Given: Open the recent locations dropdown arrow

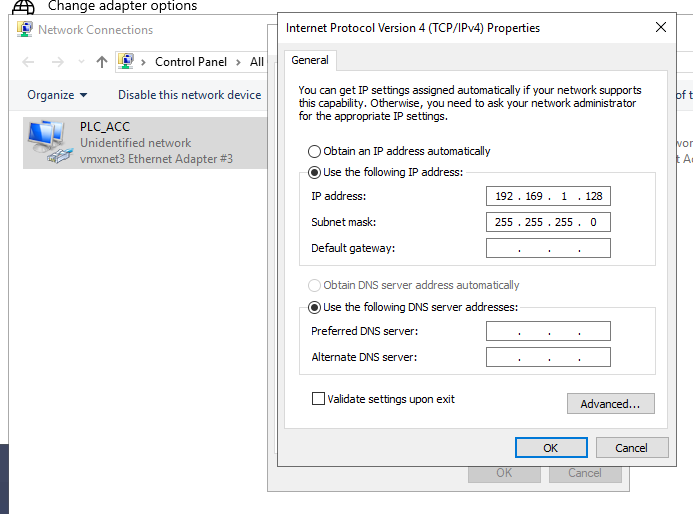Looking at the screenshot, I should 79,62.
